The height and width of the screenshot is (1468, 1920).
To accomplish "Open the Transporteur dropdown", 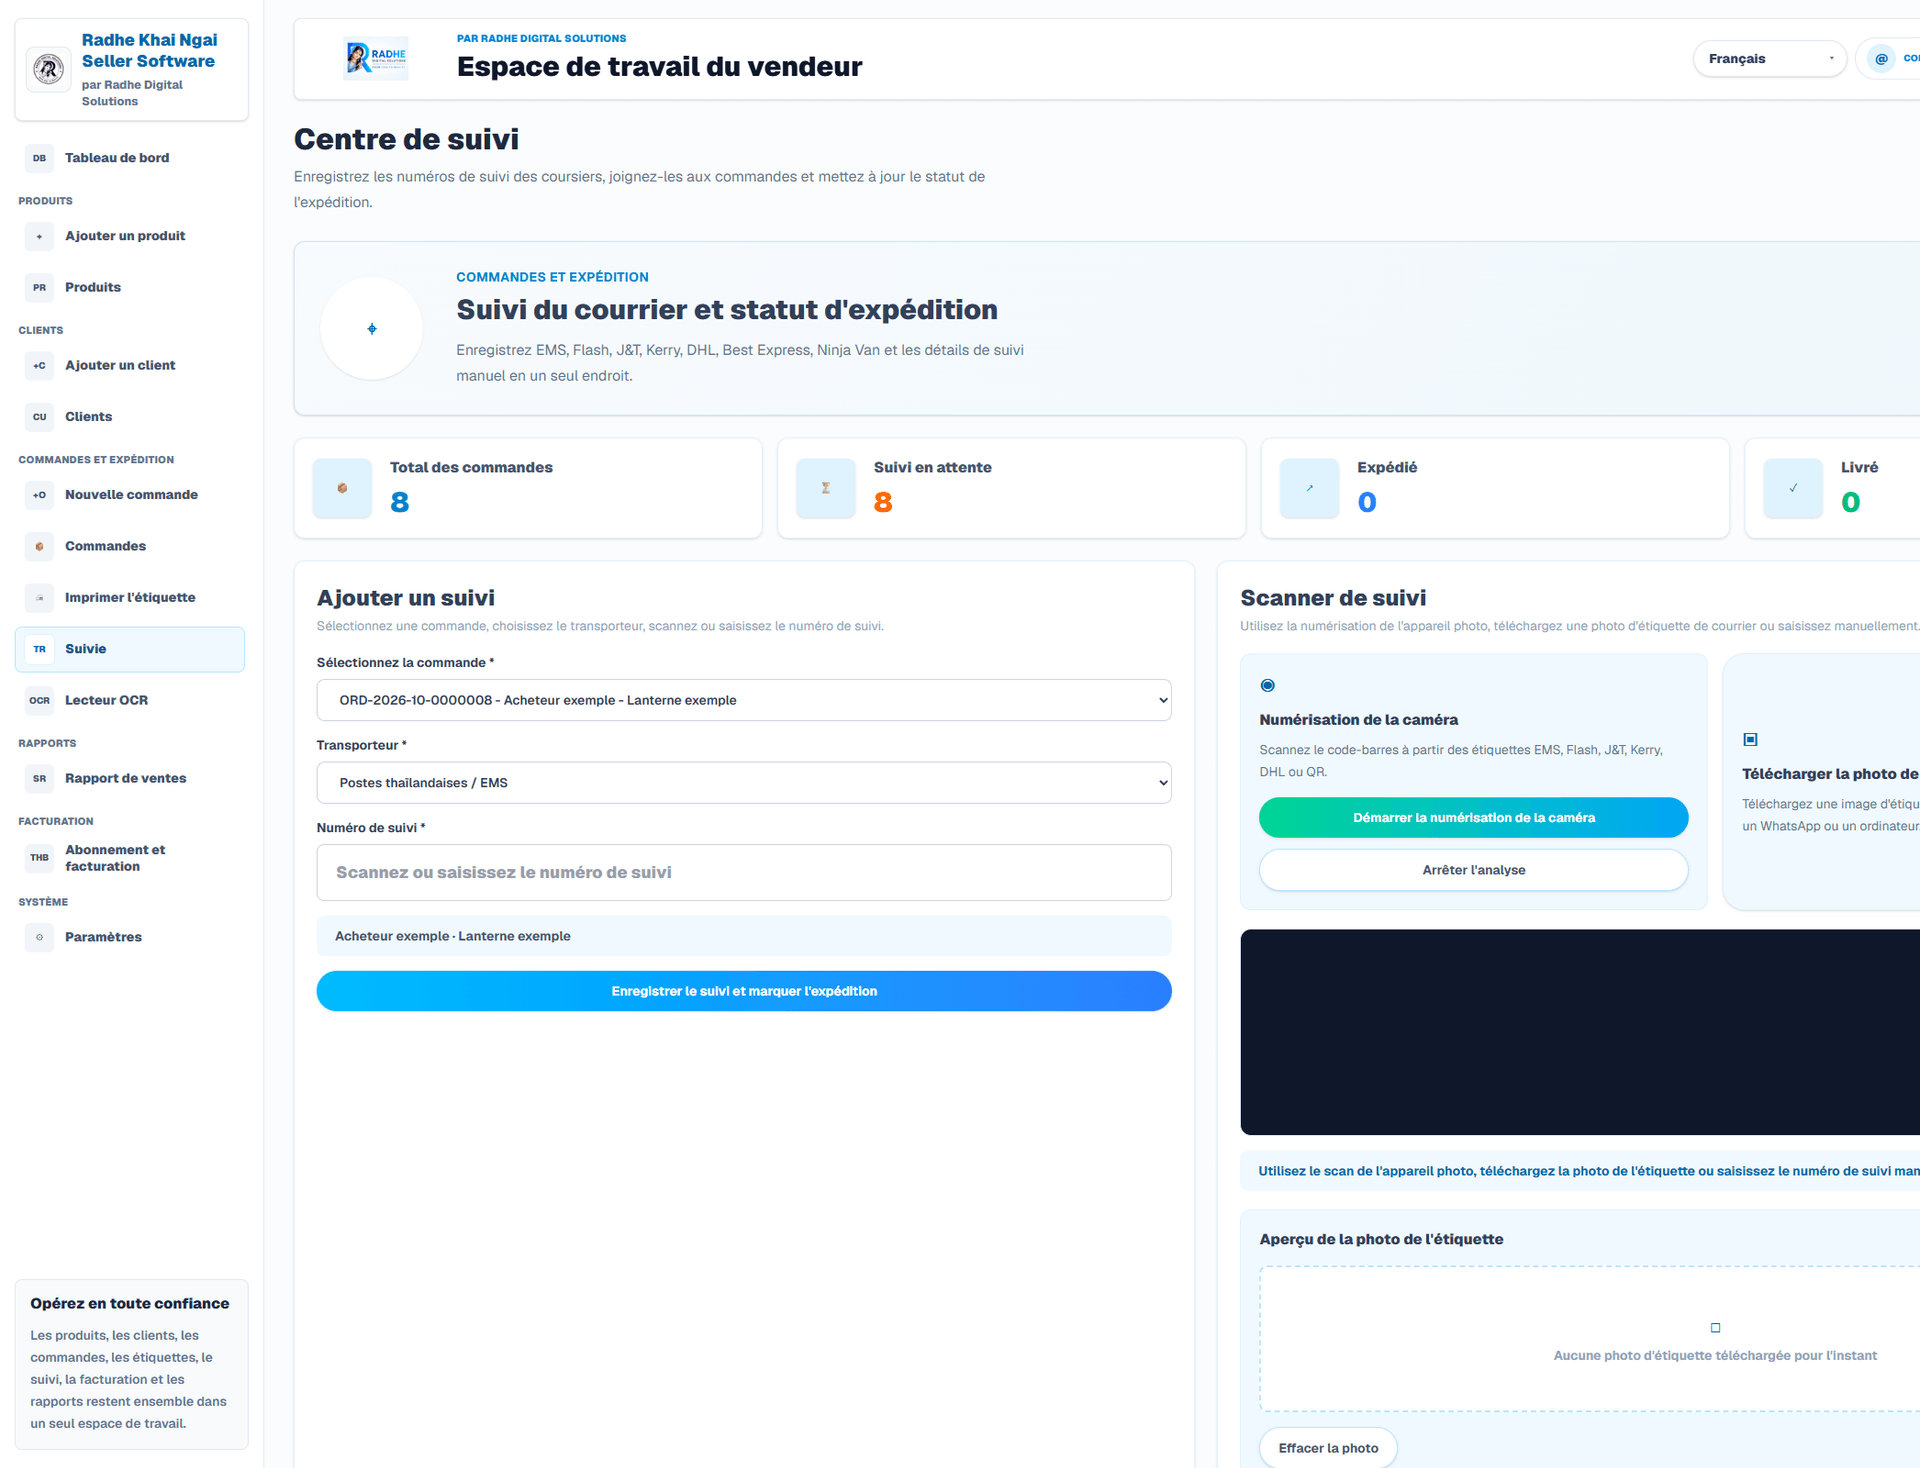I will (x=744, y=783).
